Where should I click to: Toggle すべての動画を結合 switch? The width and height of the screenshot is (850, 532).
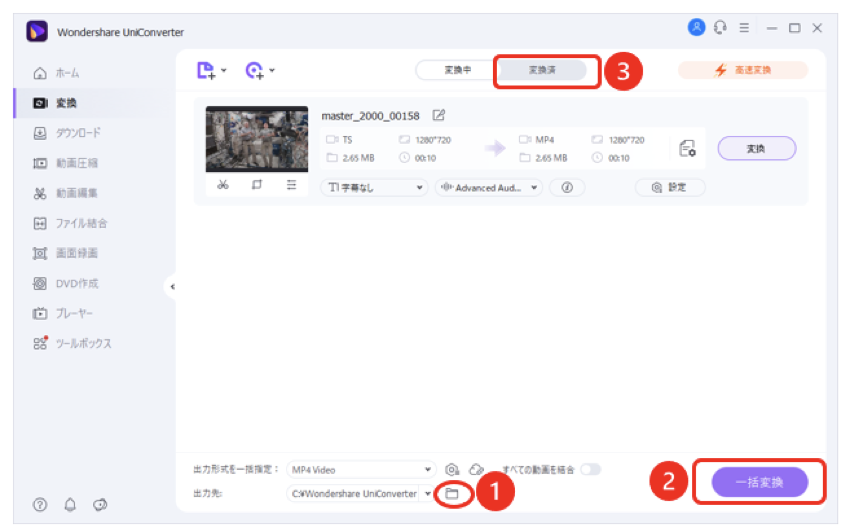click(591, 470)
